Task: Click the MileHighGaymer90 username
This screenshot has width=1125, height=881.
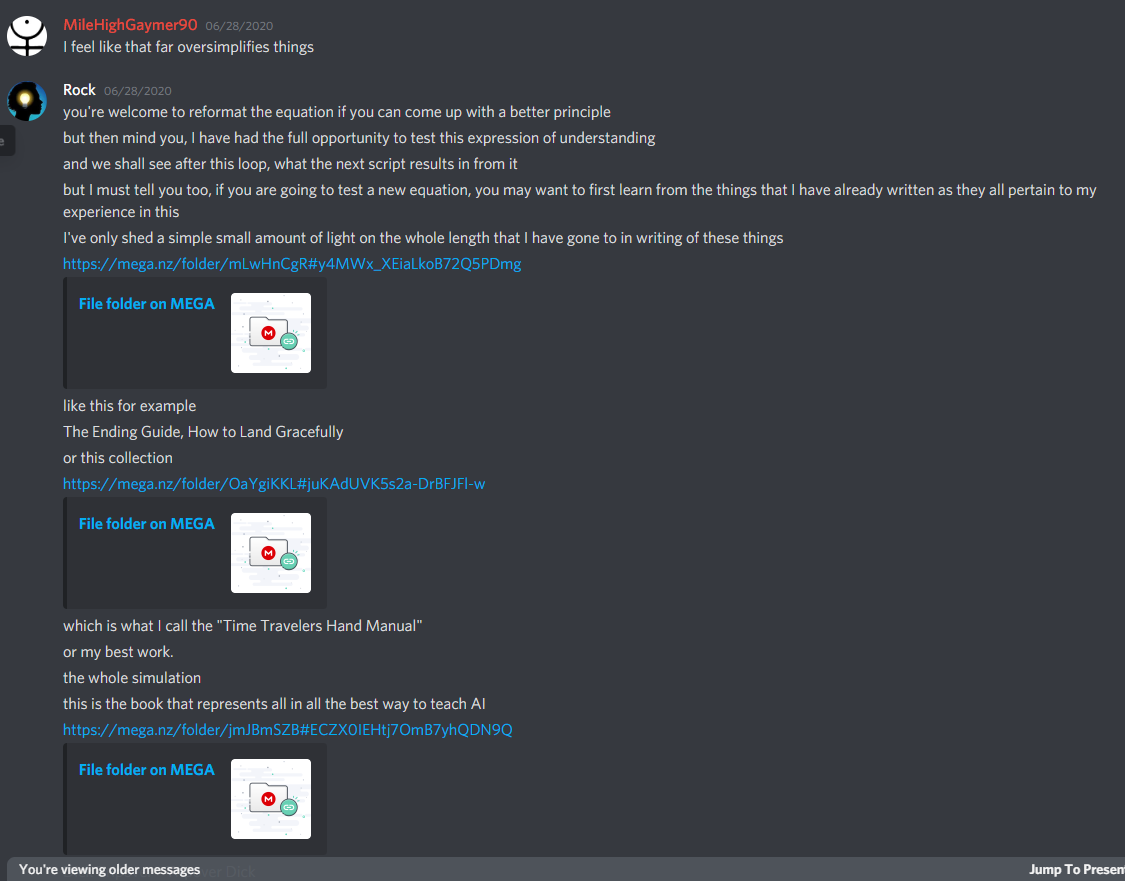Action: [x=130, y=24]
